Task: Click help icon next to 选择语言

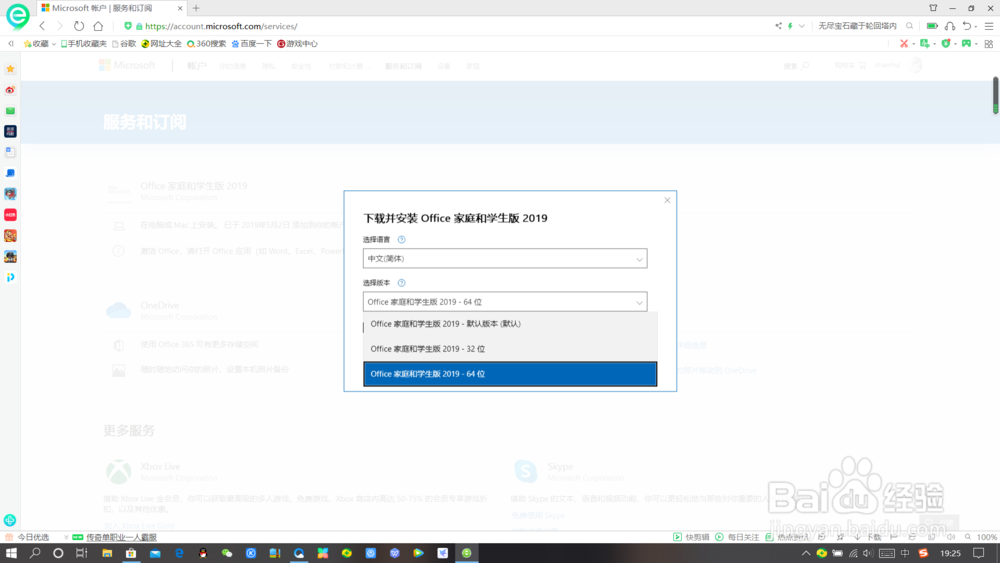Action: (401, 240)
